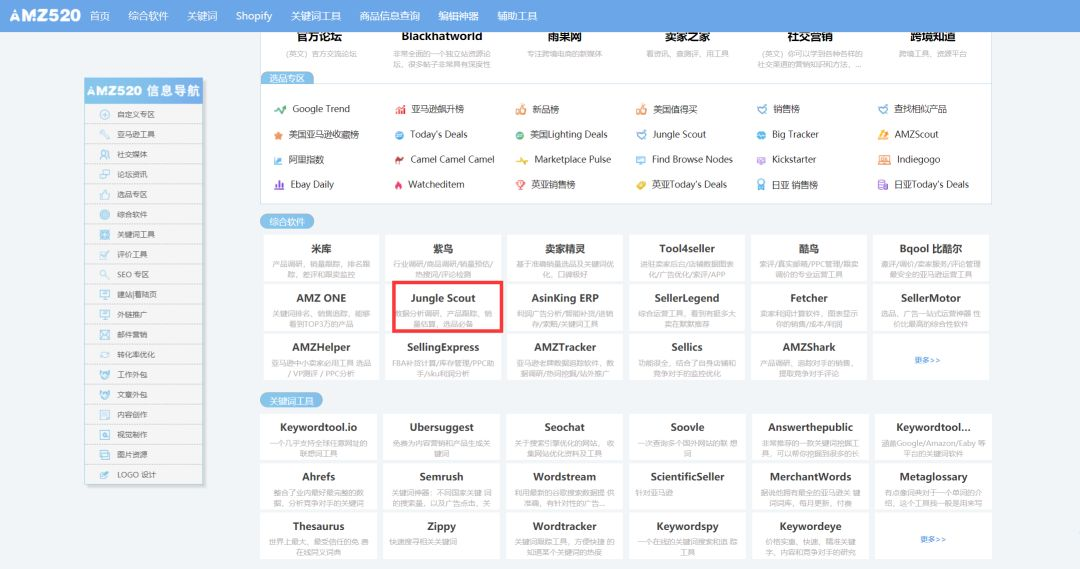This screenshot has width=1080, height=569.
Task: Click the SEO 专区 magnifier icon in sidebar
Action: click(x=105, y=274)
